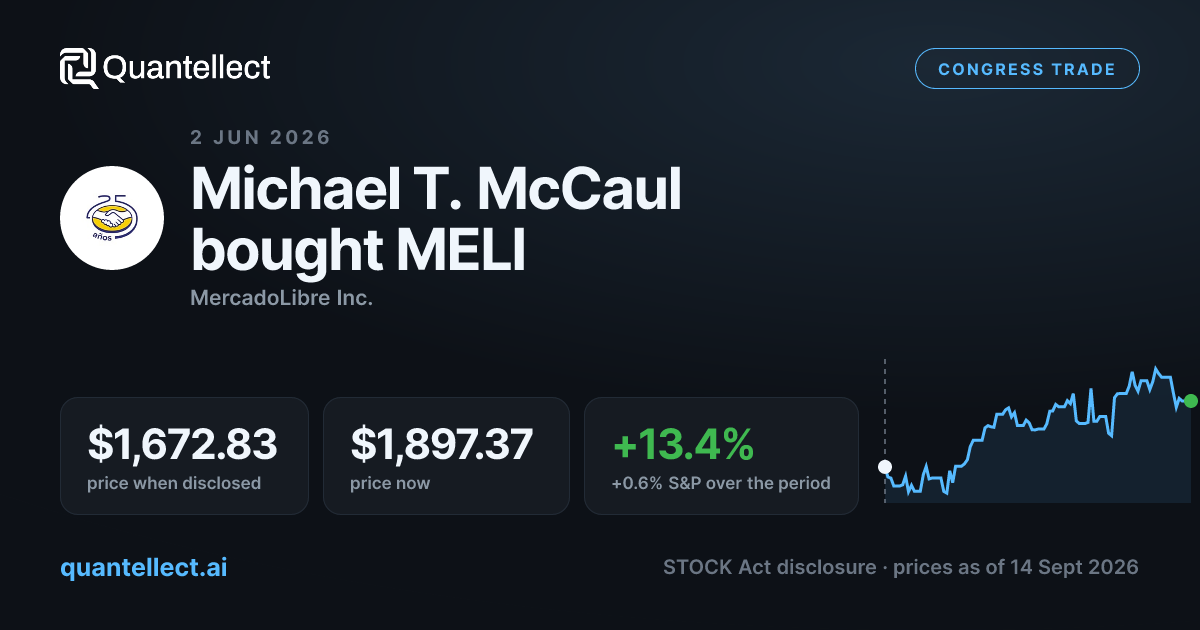
Task: Click the MercadoLibre Inc. company name
Action: tap(281, 298)
